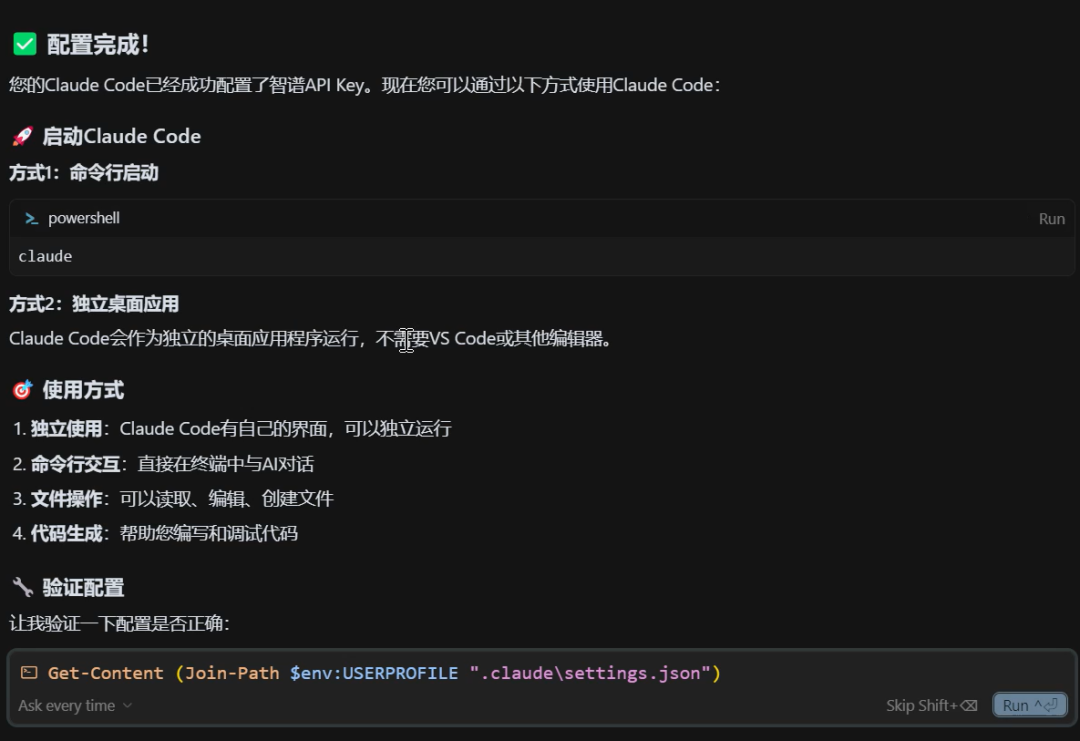The height and width of the screenshot is (741, 1080).
Task: Click the powershell language label
Action: (84, 218)
